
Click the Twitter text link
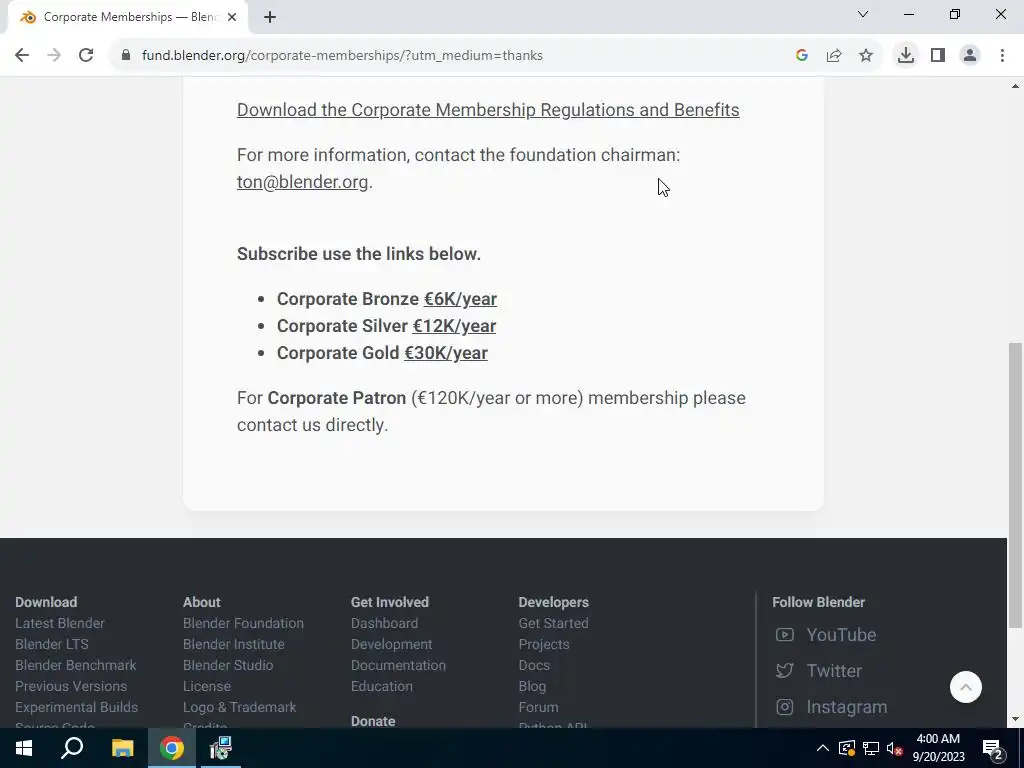click(x=834, y=671)
